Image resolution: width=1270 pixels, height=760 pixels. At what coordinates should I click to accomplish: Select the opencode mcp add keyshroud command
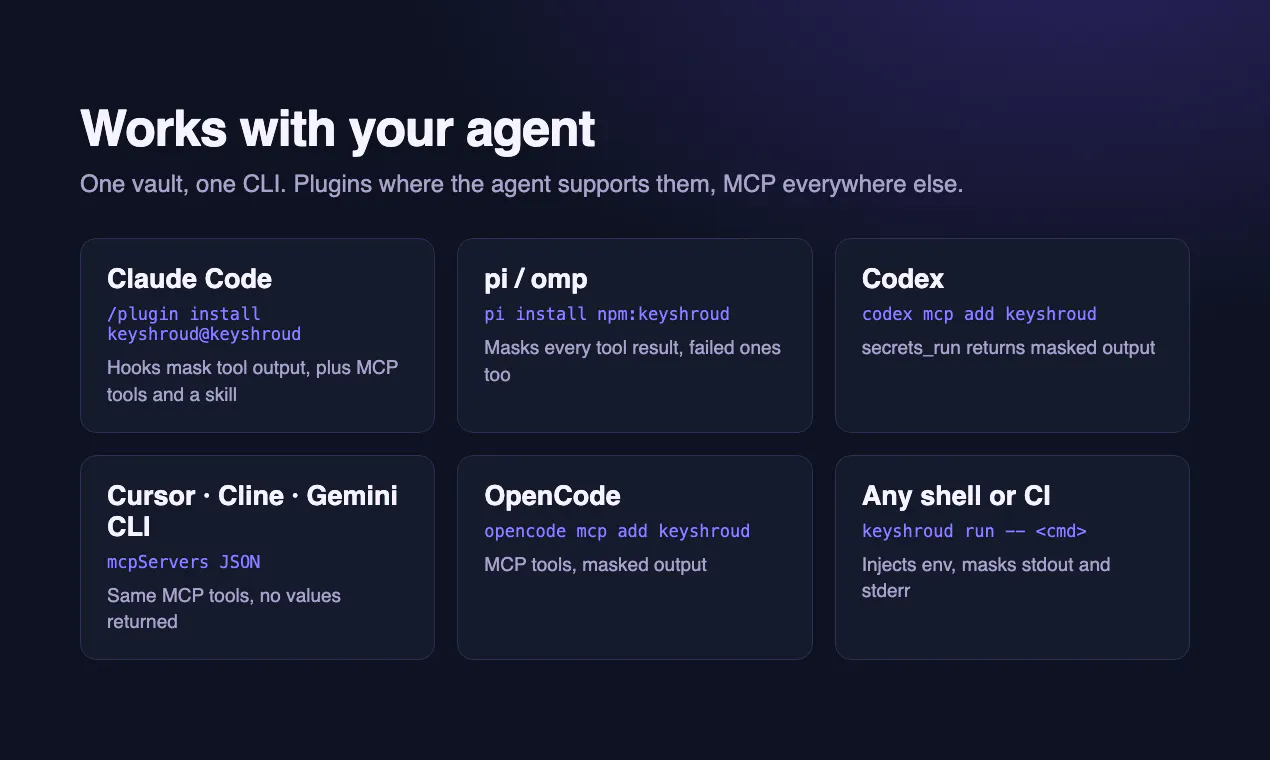pyautogui.click(x=617, y=531)
